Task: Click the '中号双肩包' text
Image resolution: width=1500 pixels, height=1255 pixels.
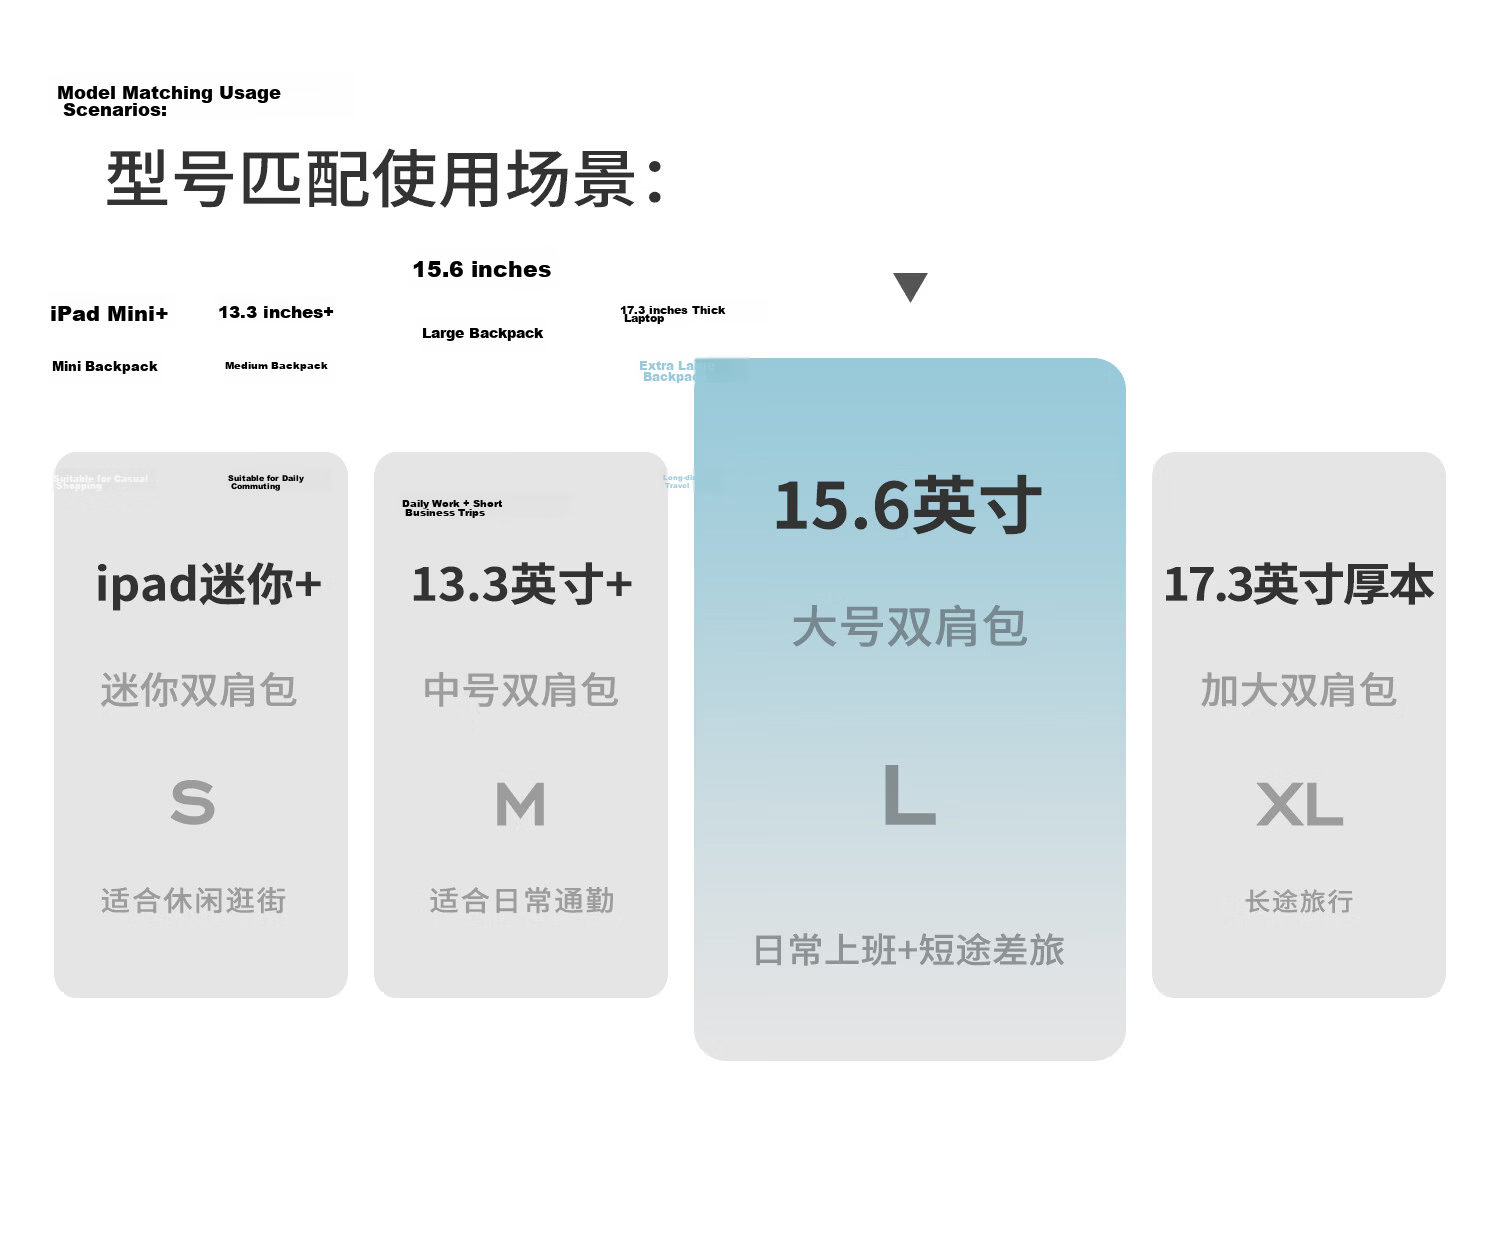Action: (x=521, y=690)
